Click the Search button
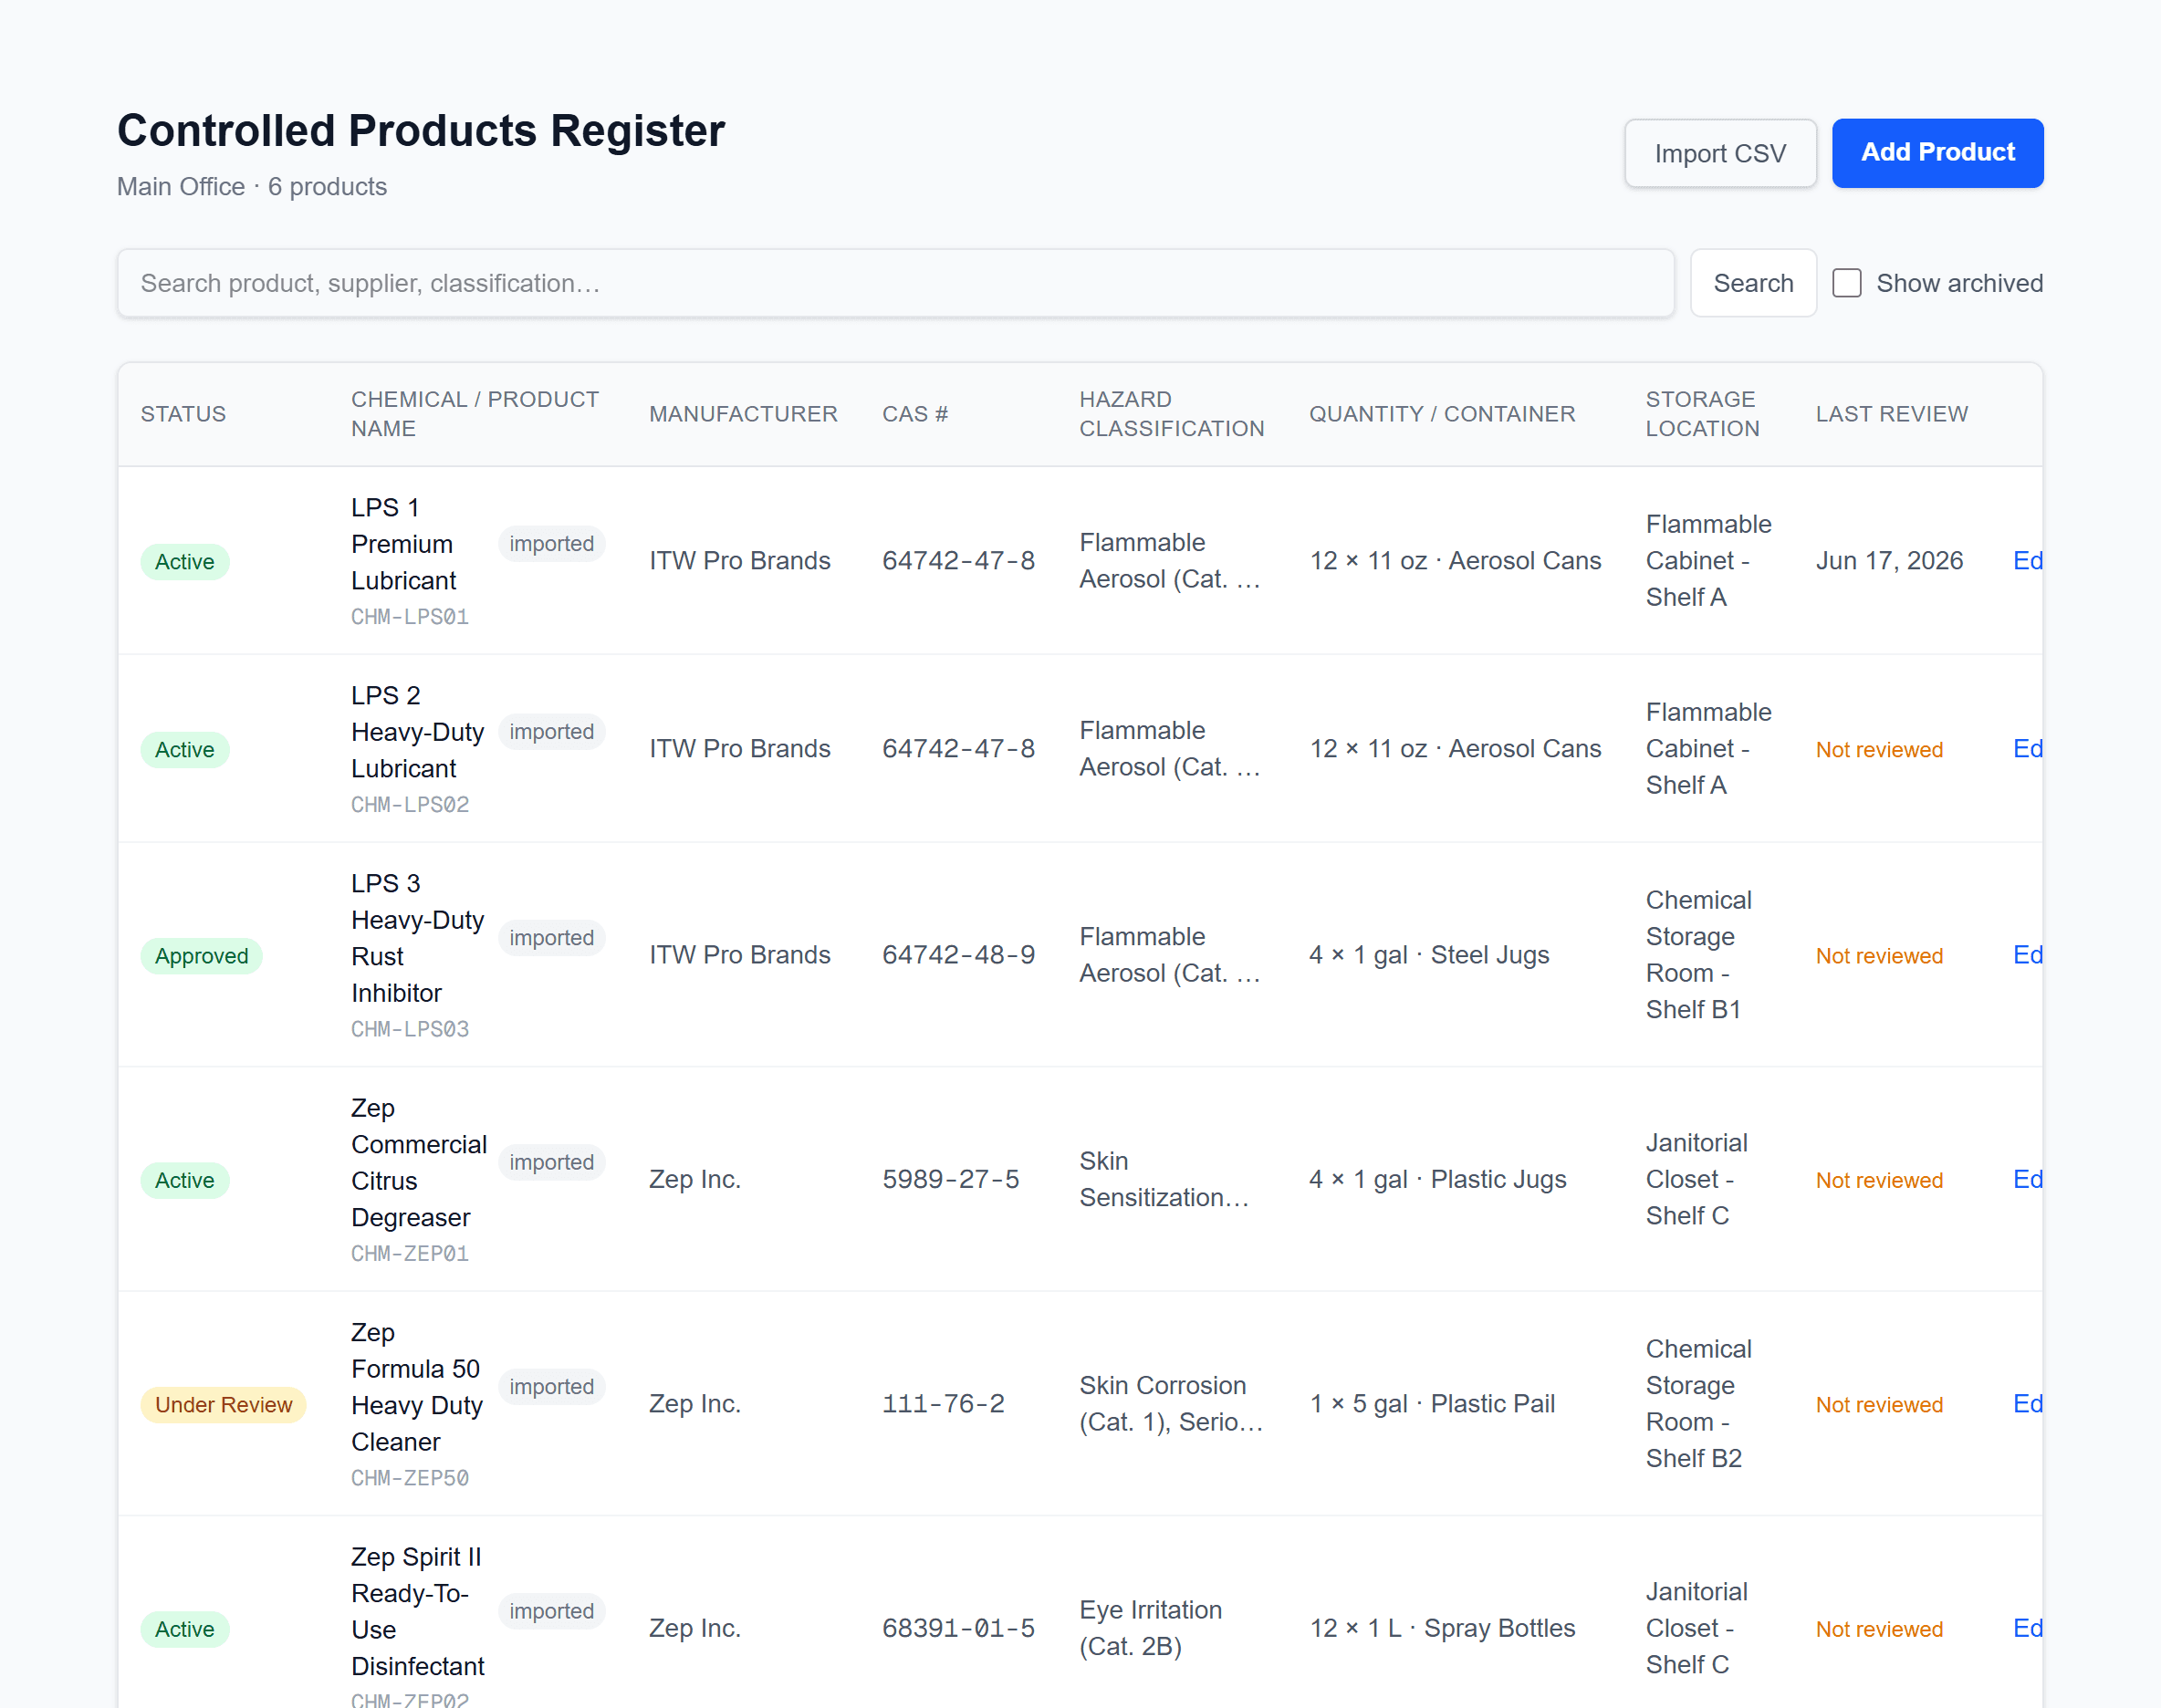2161x1708 pixels. tap(1753, 283)
